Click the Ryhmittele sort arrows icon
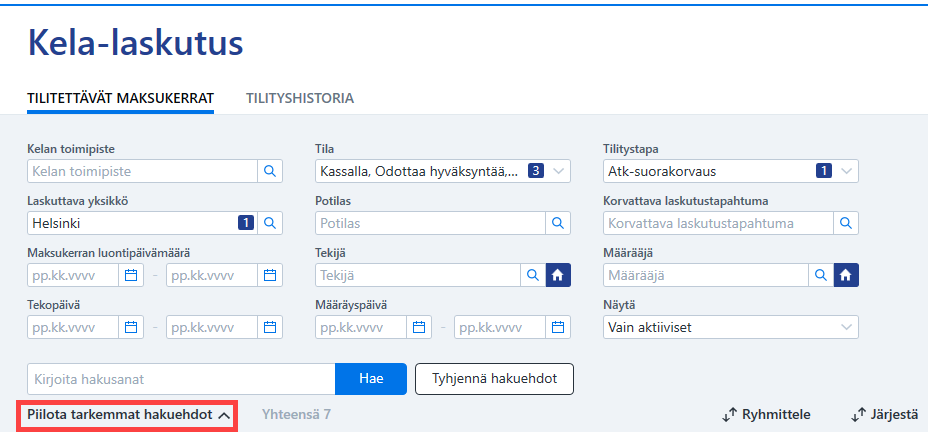 [x=729, y=415]
